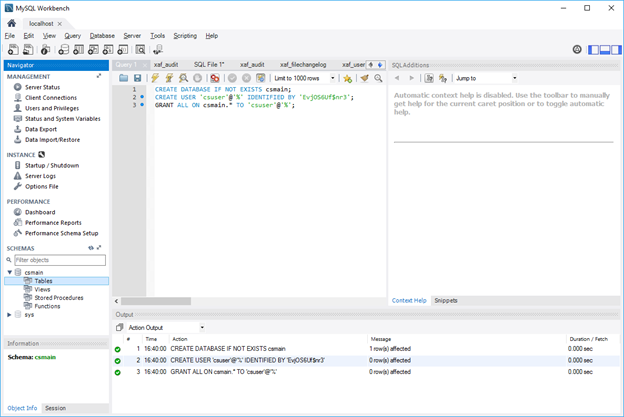Maximize the Schemas section with arrows icon
This screenshot has width=624, height=417.
(x=99, y=248)
